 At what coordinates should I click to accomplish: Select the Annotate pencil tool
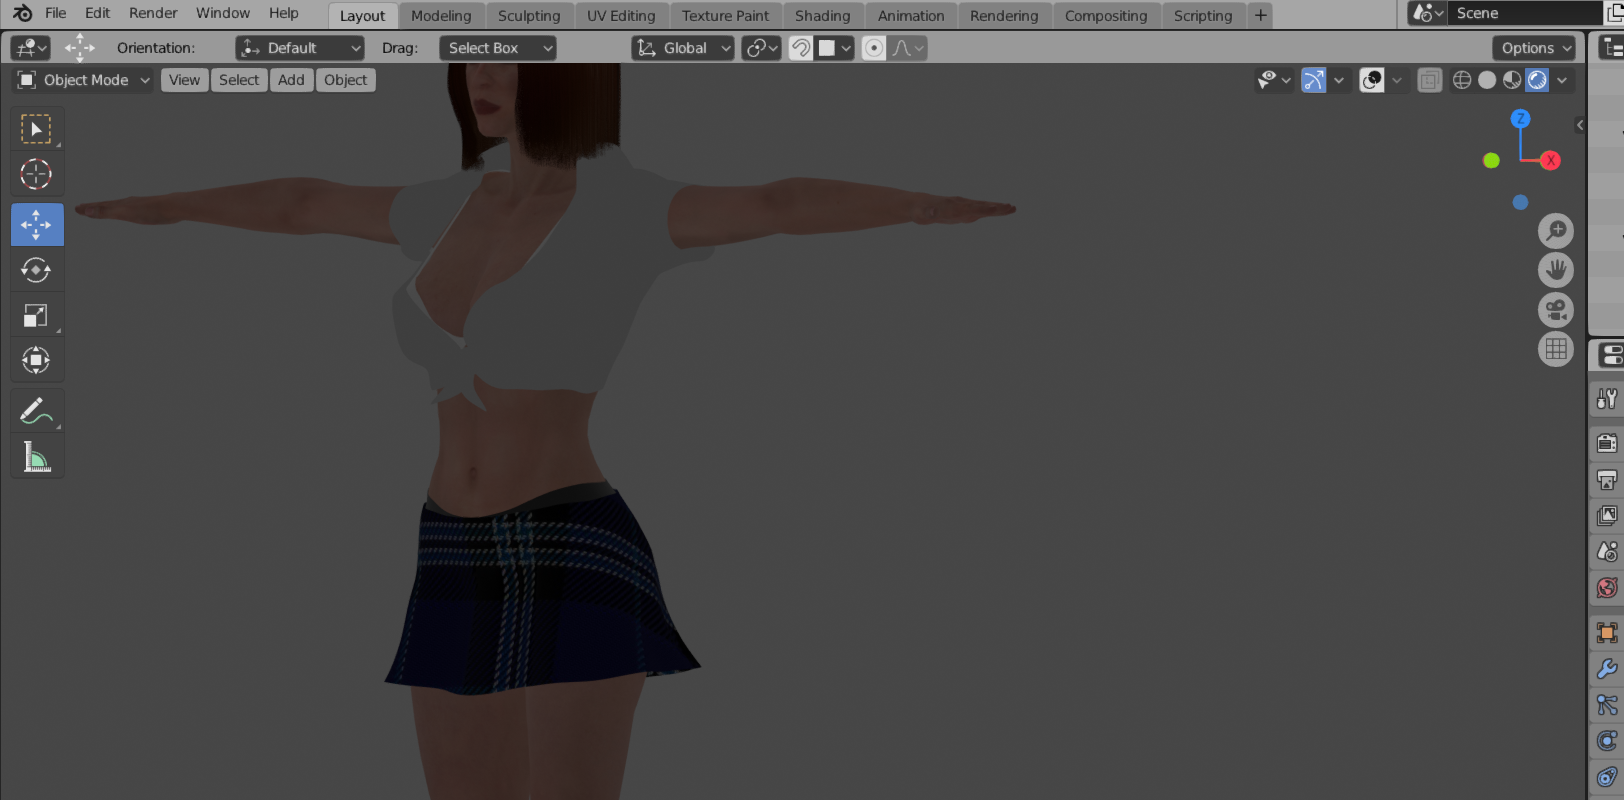pyautogui.click(x=36, y=411)
